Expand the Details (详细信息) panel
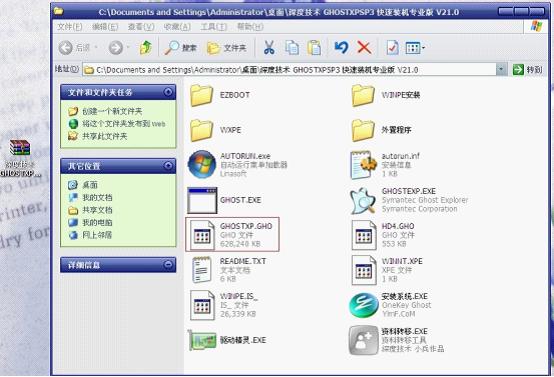Image resolution: width=554 pixels, height=377 pixels. (x=168, y=265)
